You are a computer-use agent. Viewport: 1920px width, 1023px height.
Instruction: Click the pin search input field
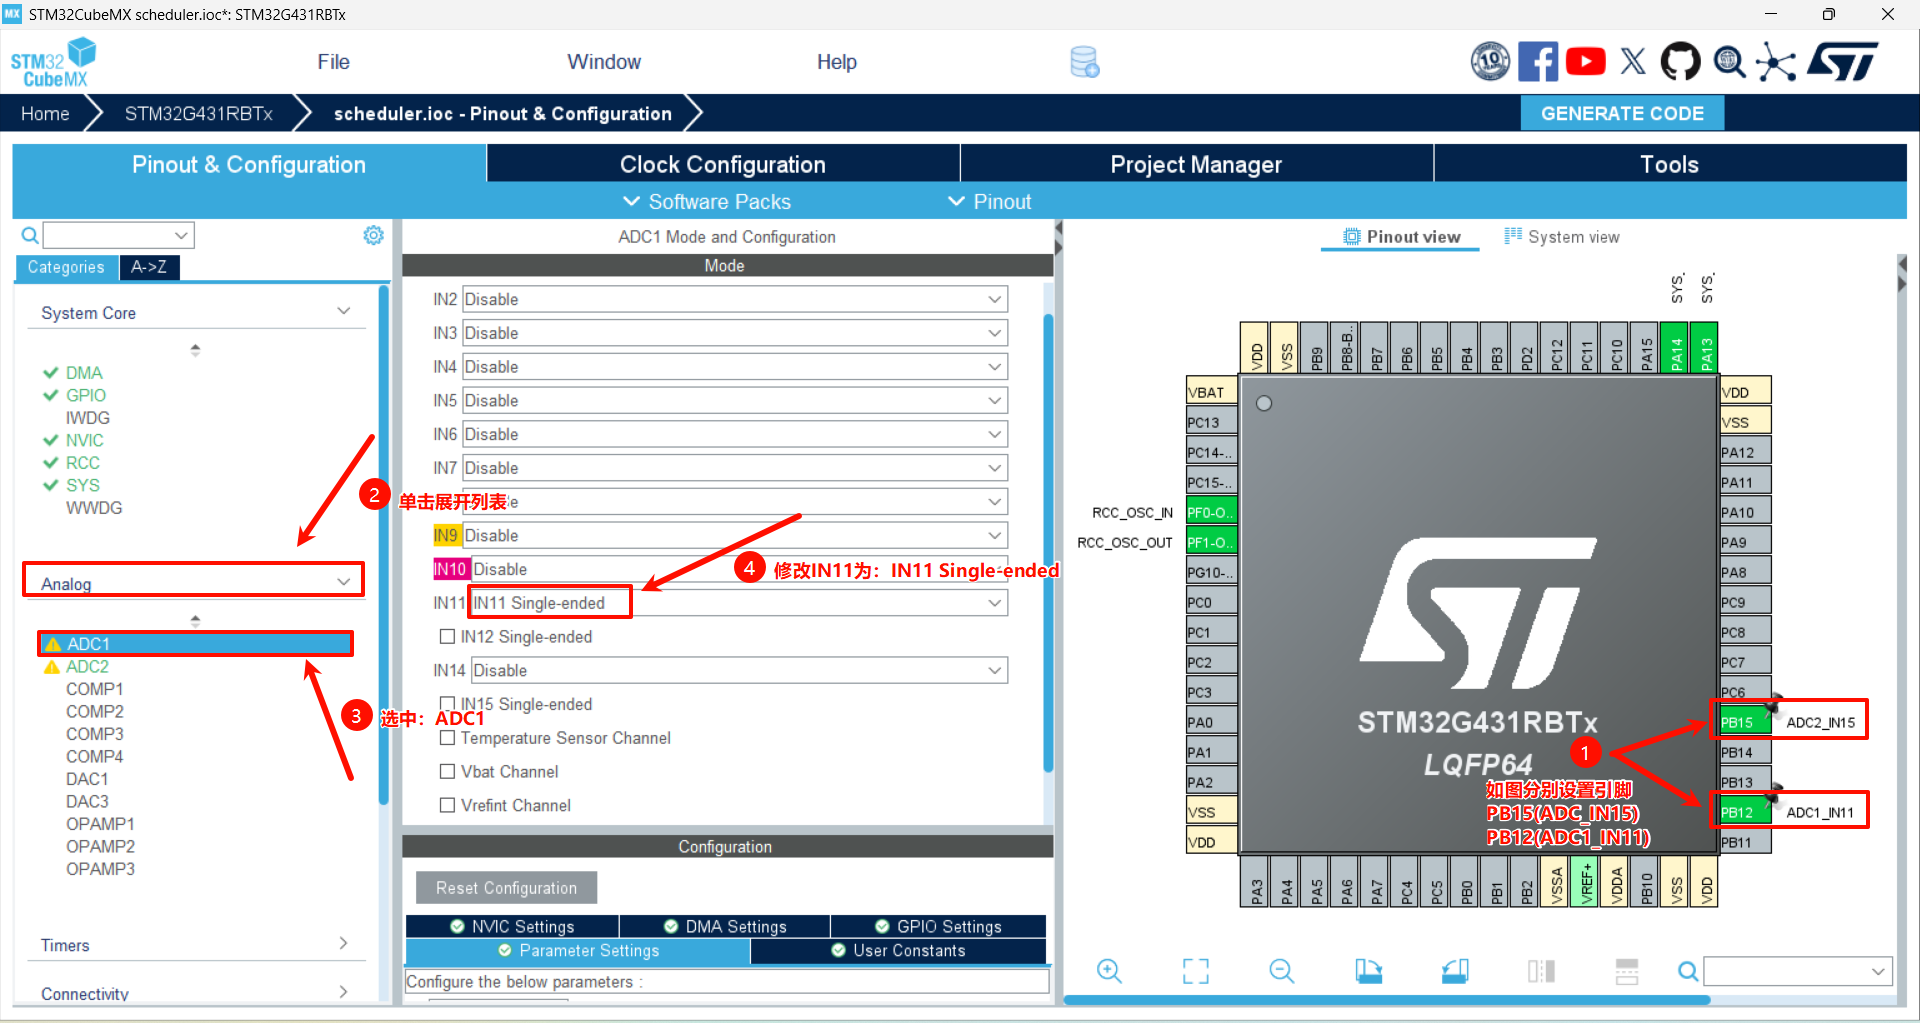[x=1798, y=971]
